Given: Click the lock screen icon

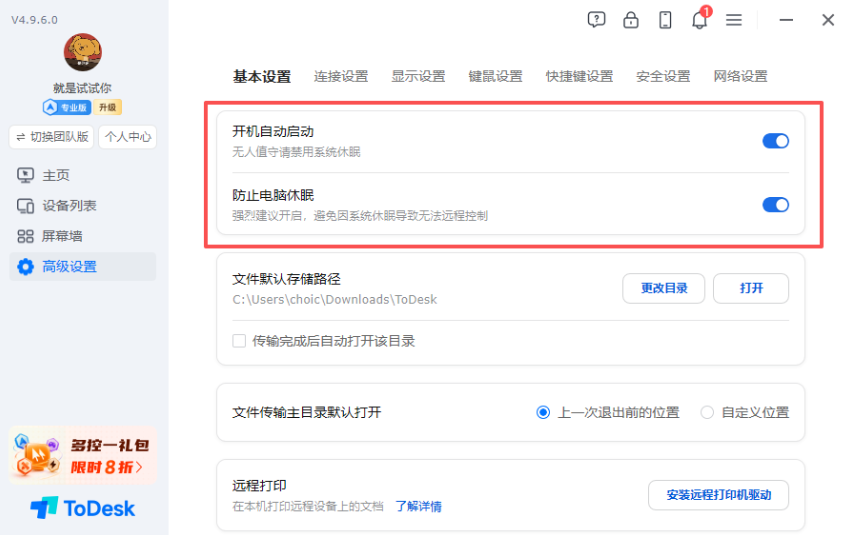Looking at the screenshot, I should pyautogui.click(x=630, y=20).
